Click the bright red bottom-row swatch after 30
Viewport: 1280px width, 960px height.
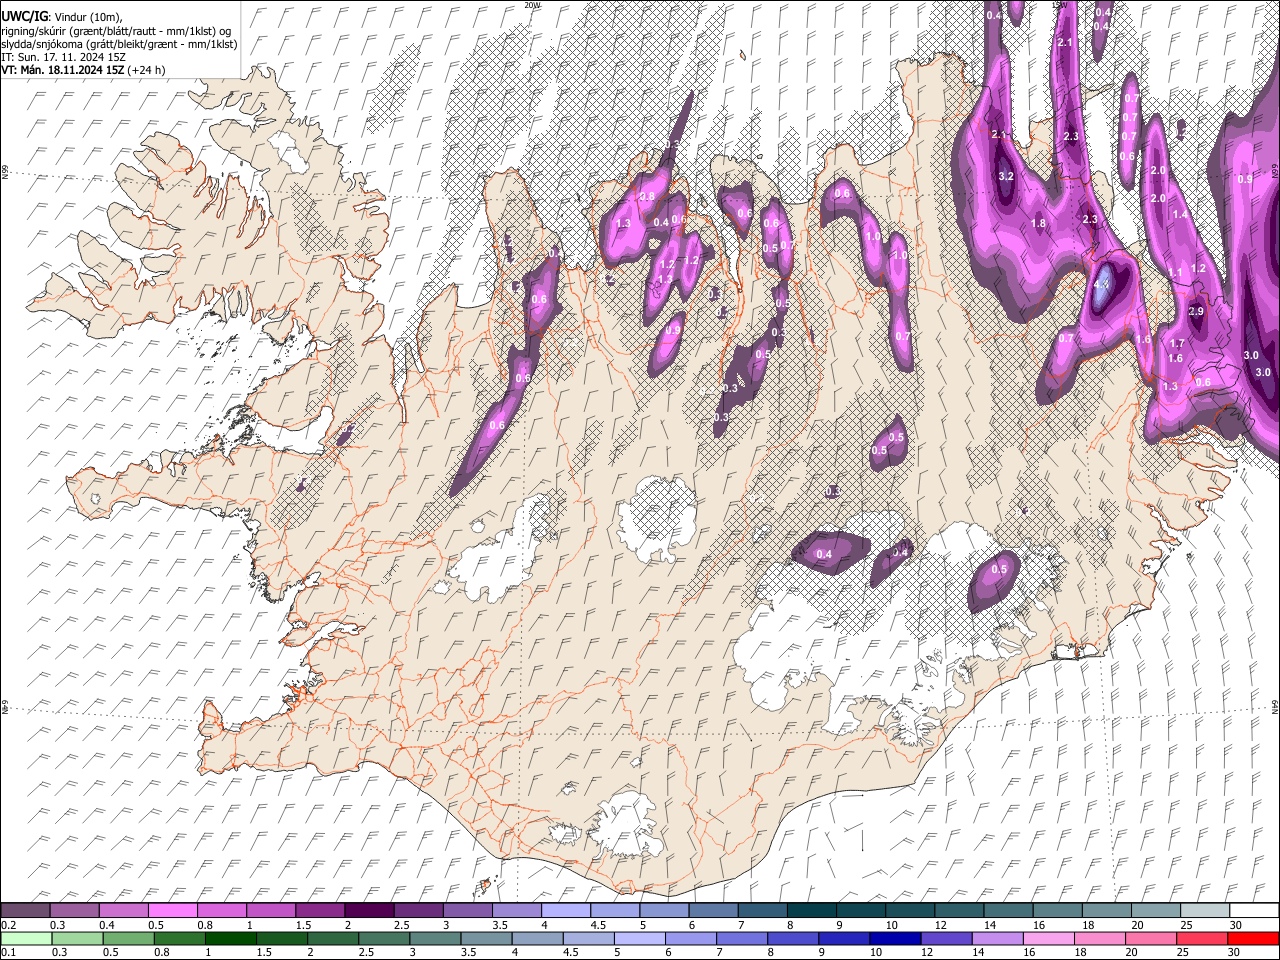point(1255,938)
